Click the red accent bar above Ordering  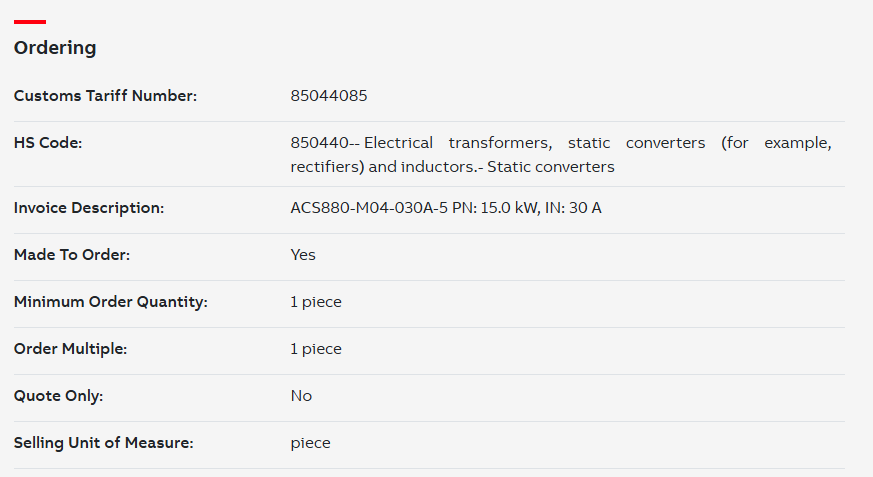(x=30, y=22)
